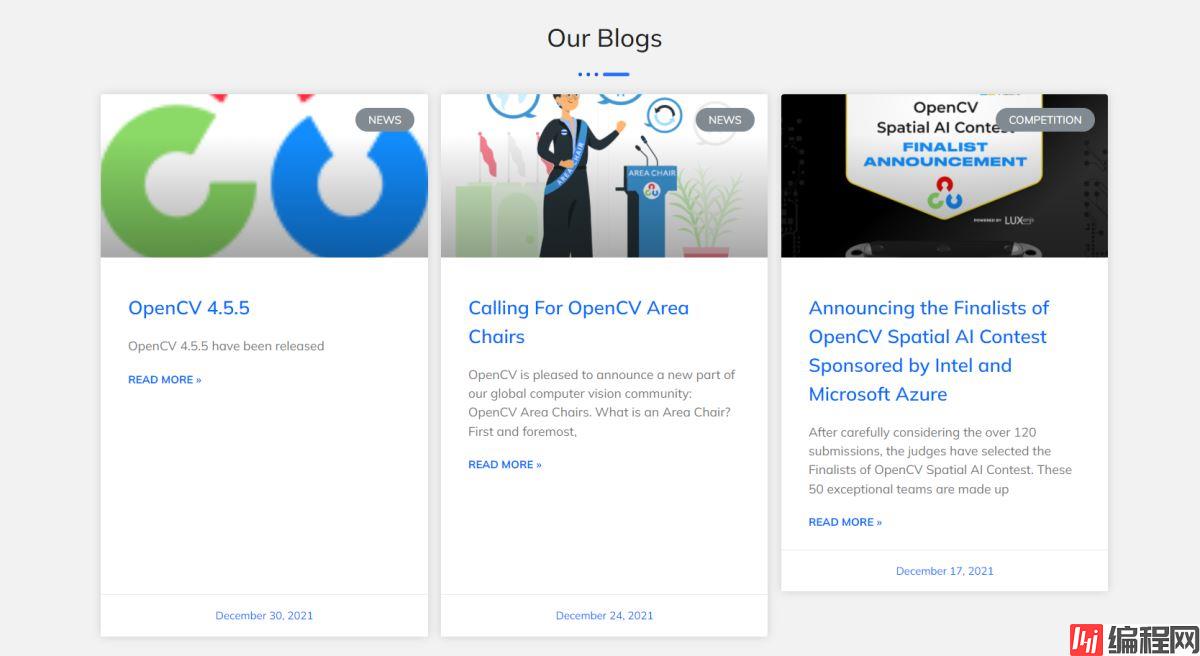Image resolution: width=1200 pixels, height=656 pixels.
Task: Click Read More under Area Chairs post
Action: click(504, 465)
